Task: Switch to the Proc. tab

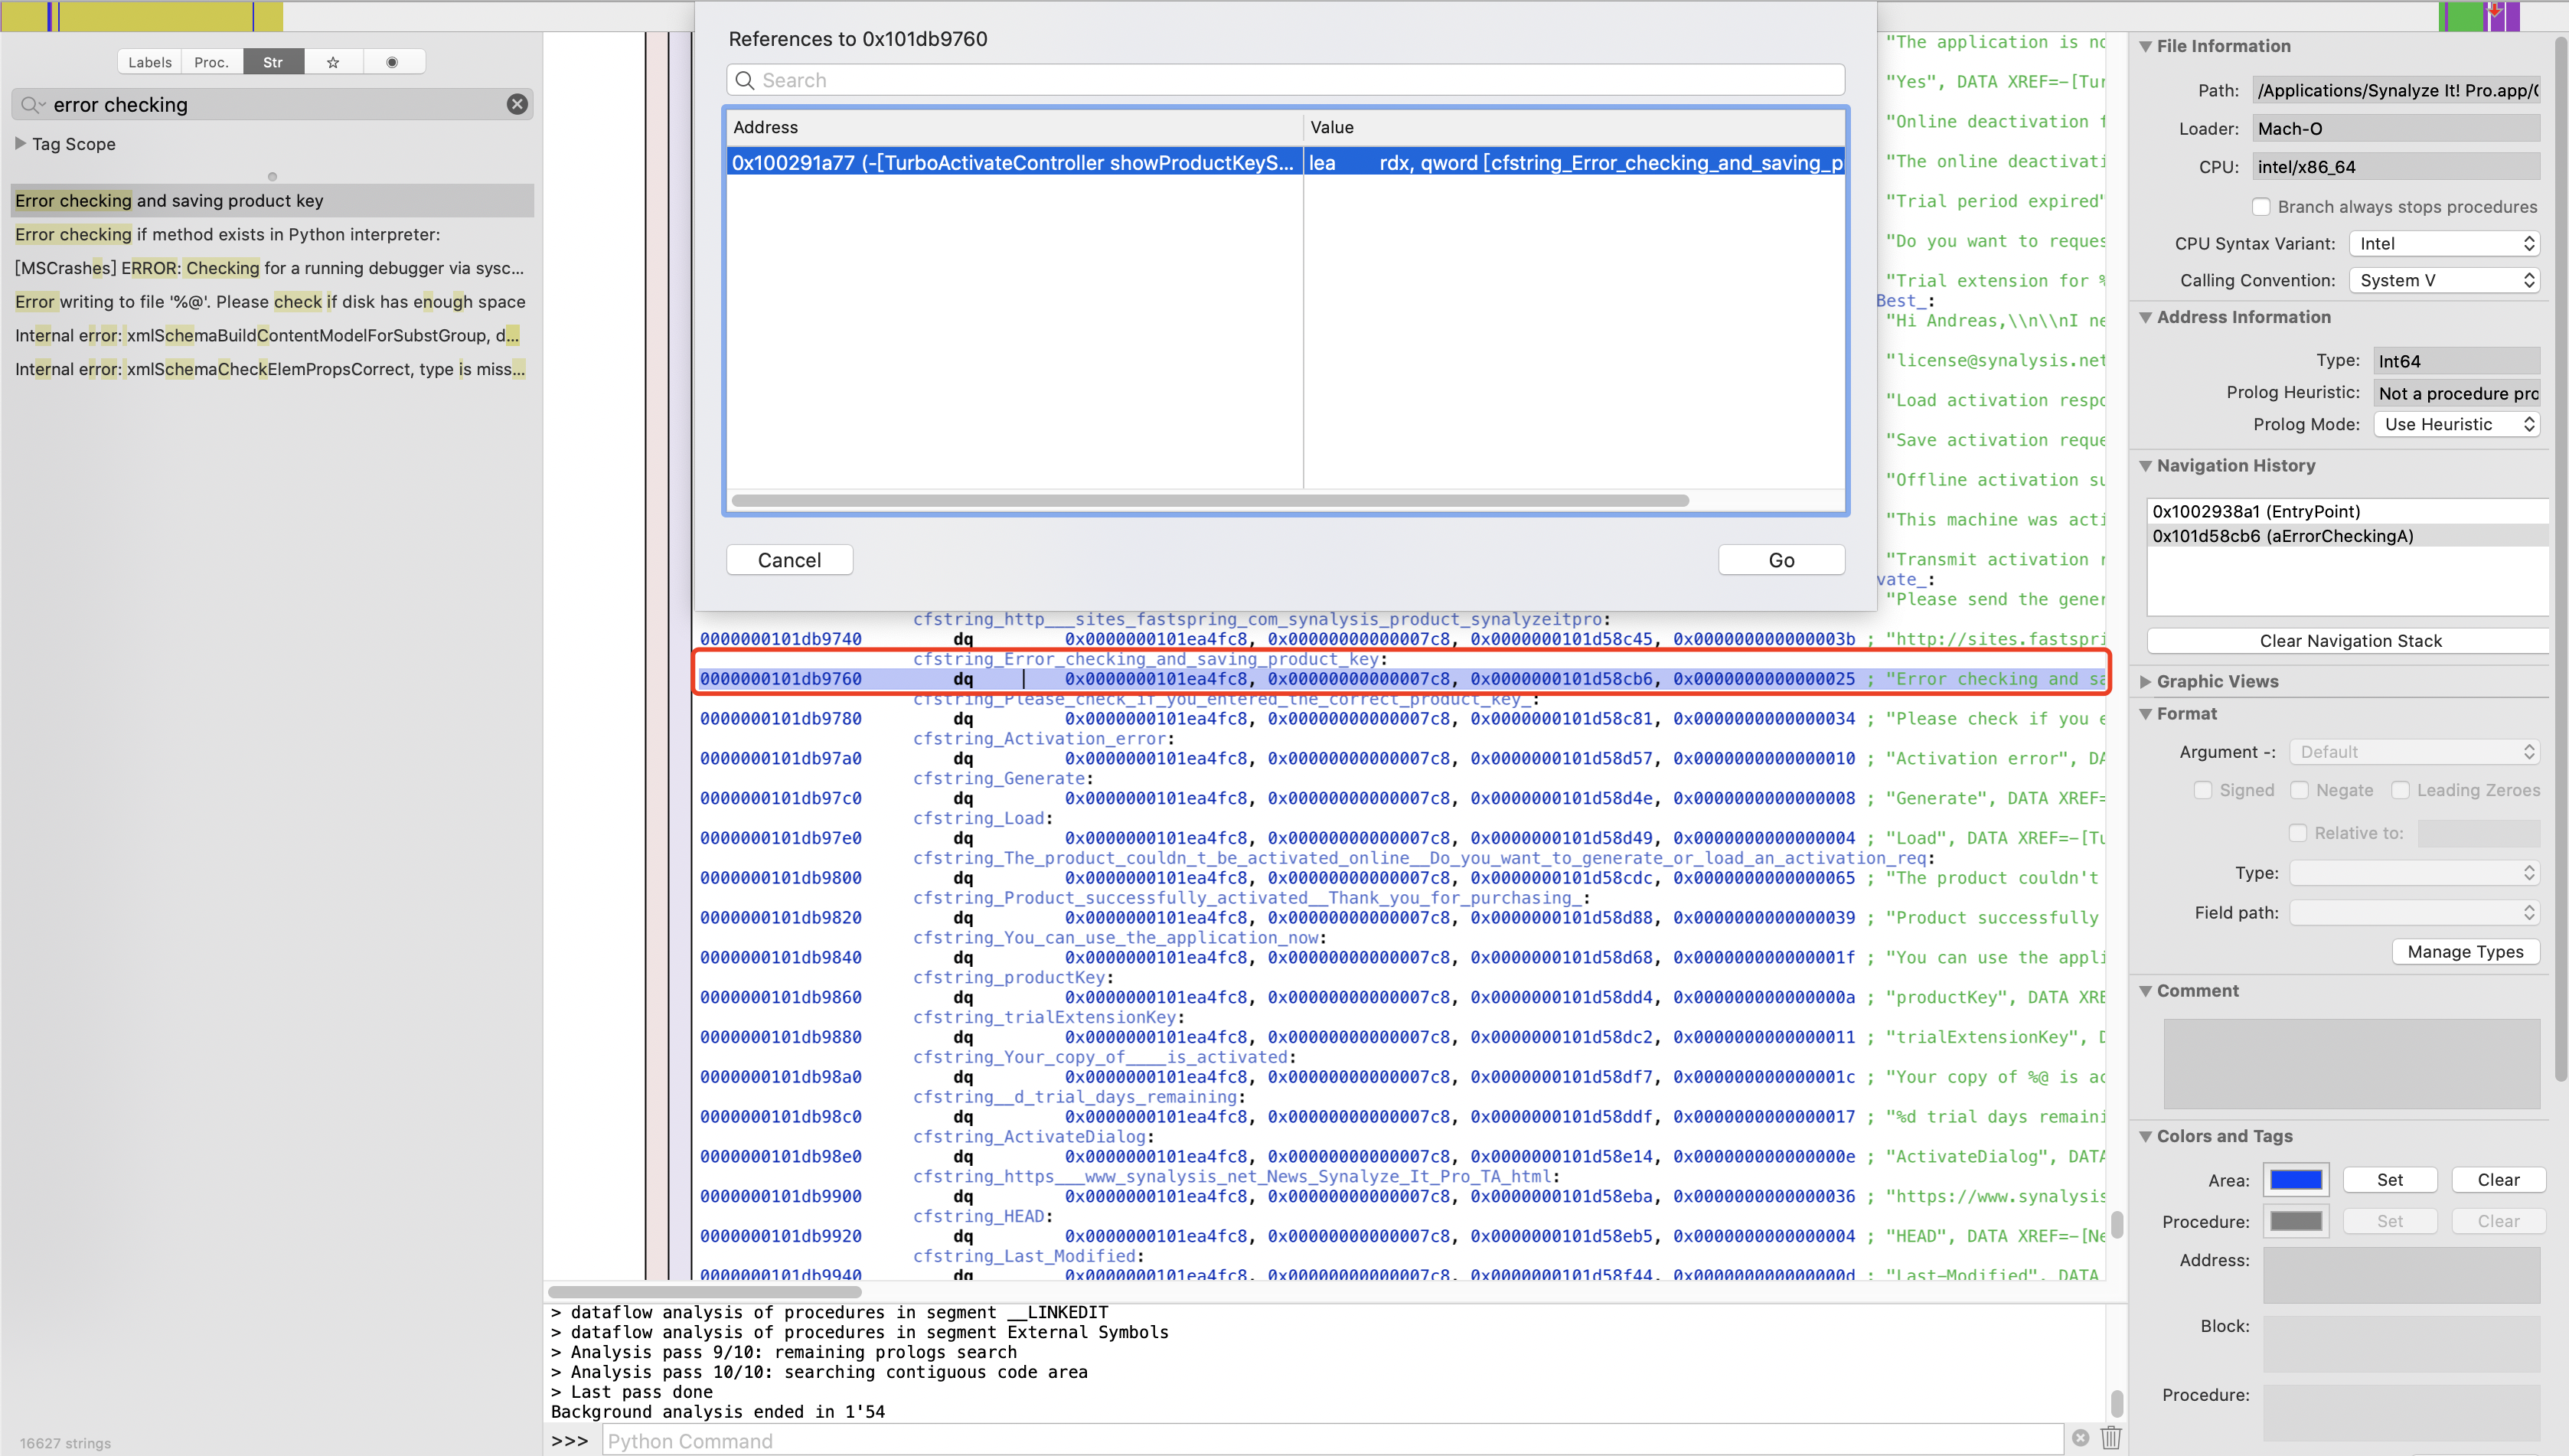Action: click(211, 62)
